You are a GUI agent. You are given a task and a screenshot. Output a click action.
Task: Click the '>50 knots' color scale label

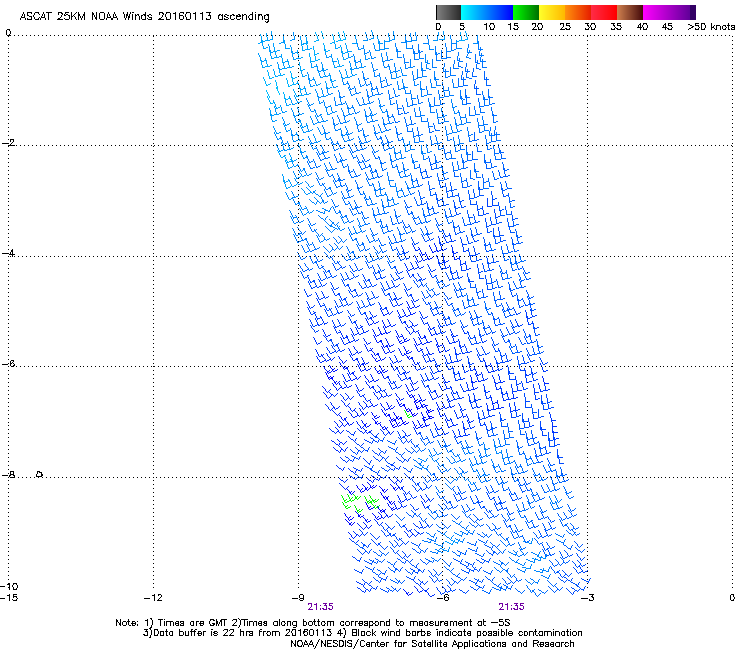coord(711,27)
